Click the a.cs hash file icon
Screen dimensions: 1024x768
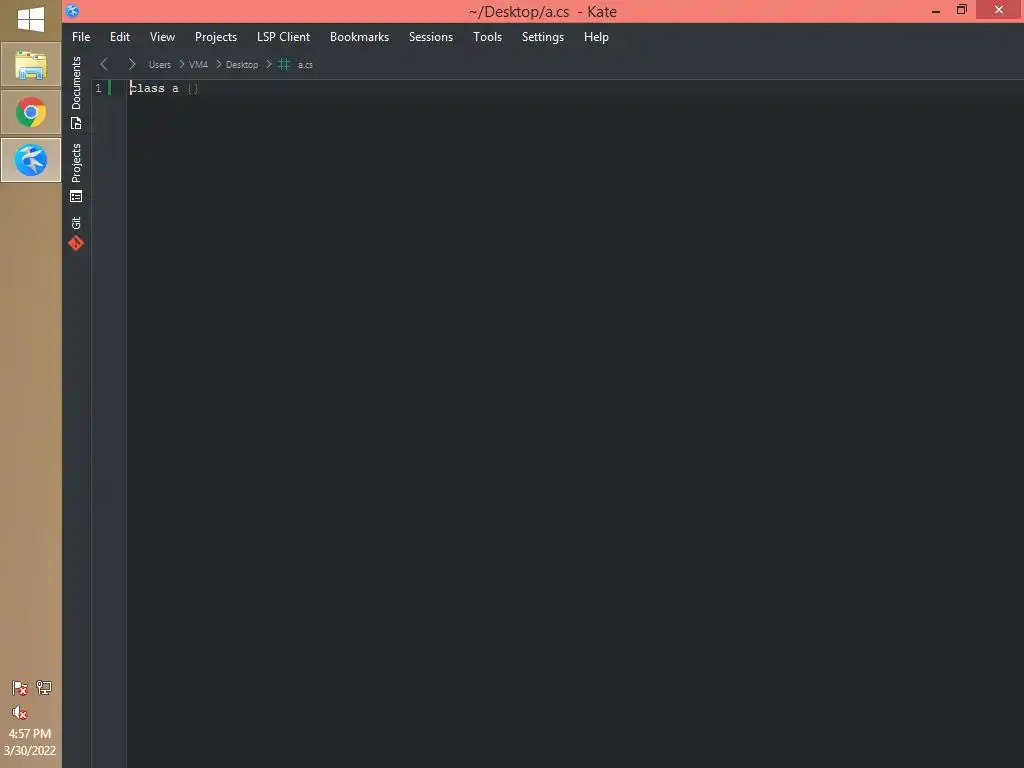(x=284, y=64)
